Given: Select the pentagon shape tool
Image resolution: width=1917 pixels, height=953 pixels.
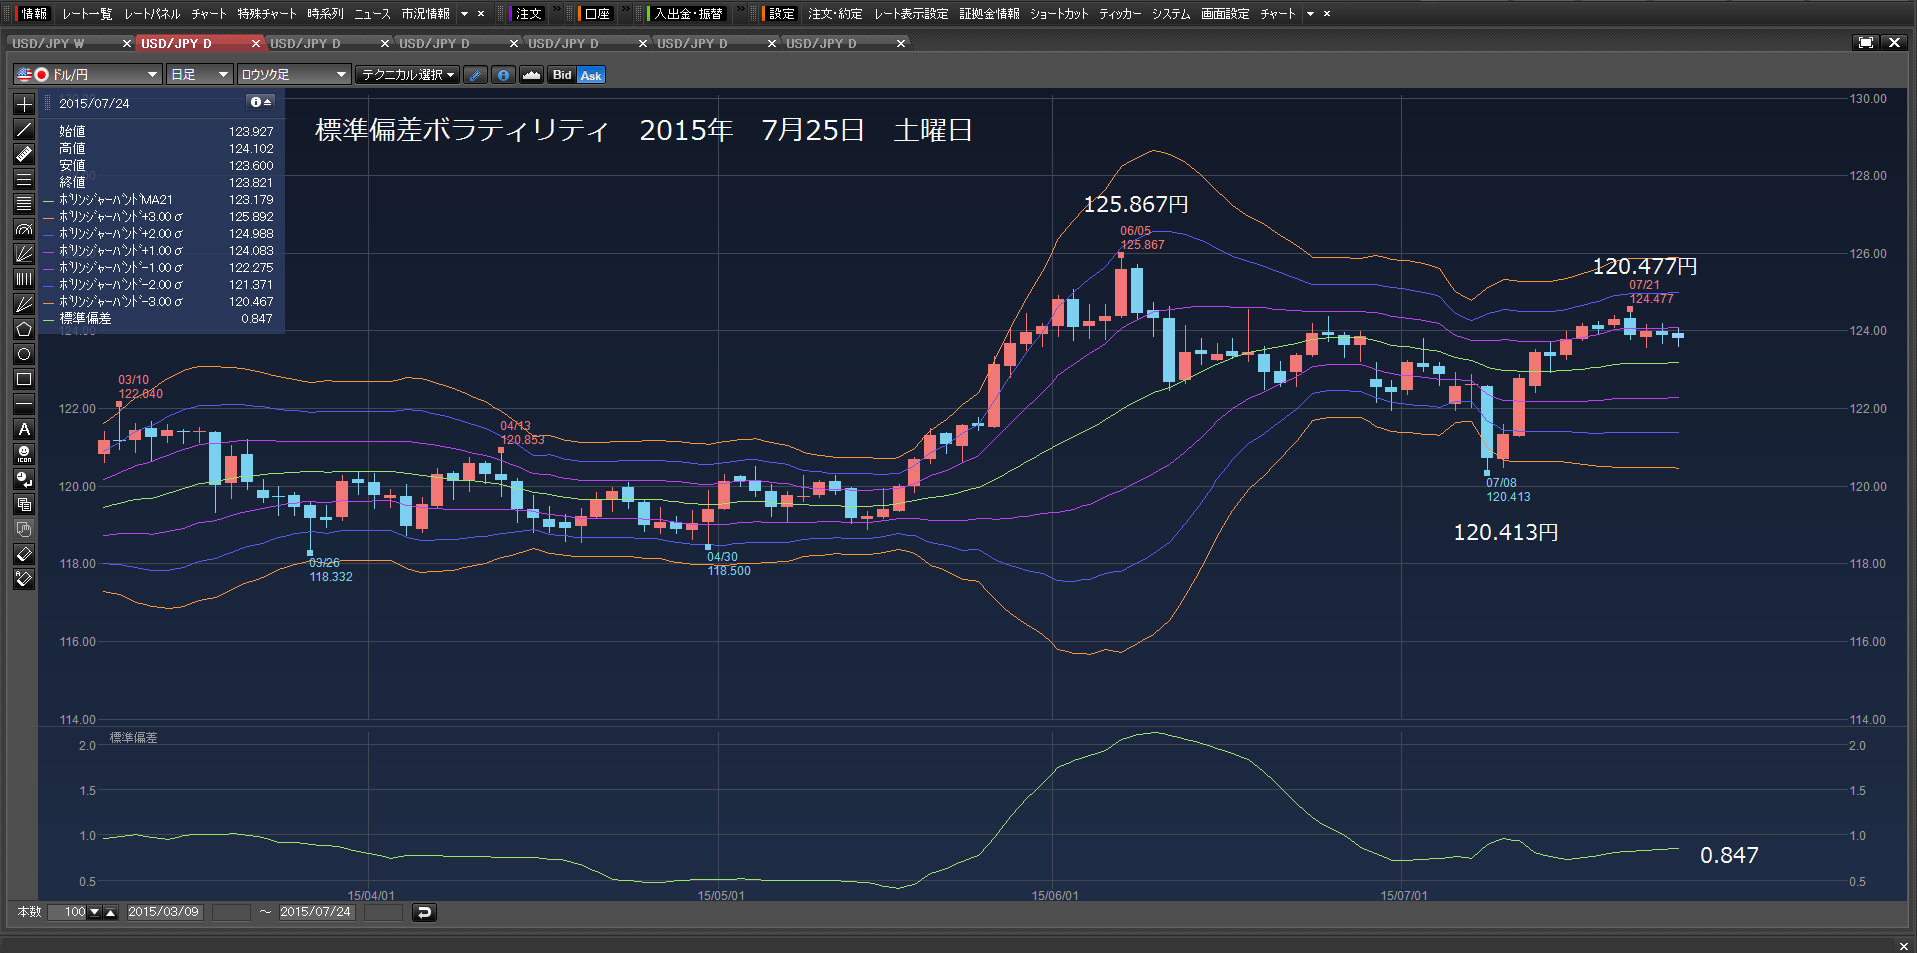Looking at the screenshot, I should 24,329.
